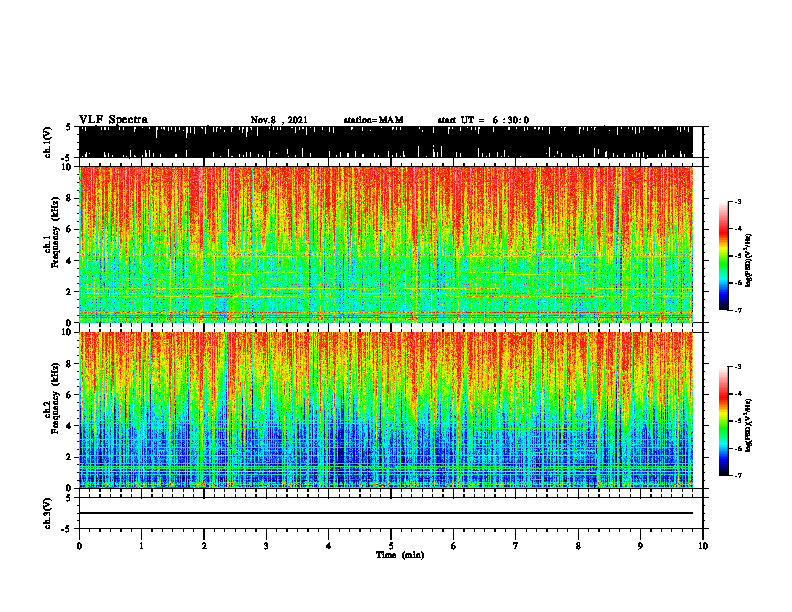Click the black ch.1(V) waveform strip
This screenshot has height=612, width=792.
(386, 142)
